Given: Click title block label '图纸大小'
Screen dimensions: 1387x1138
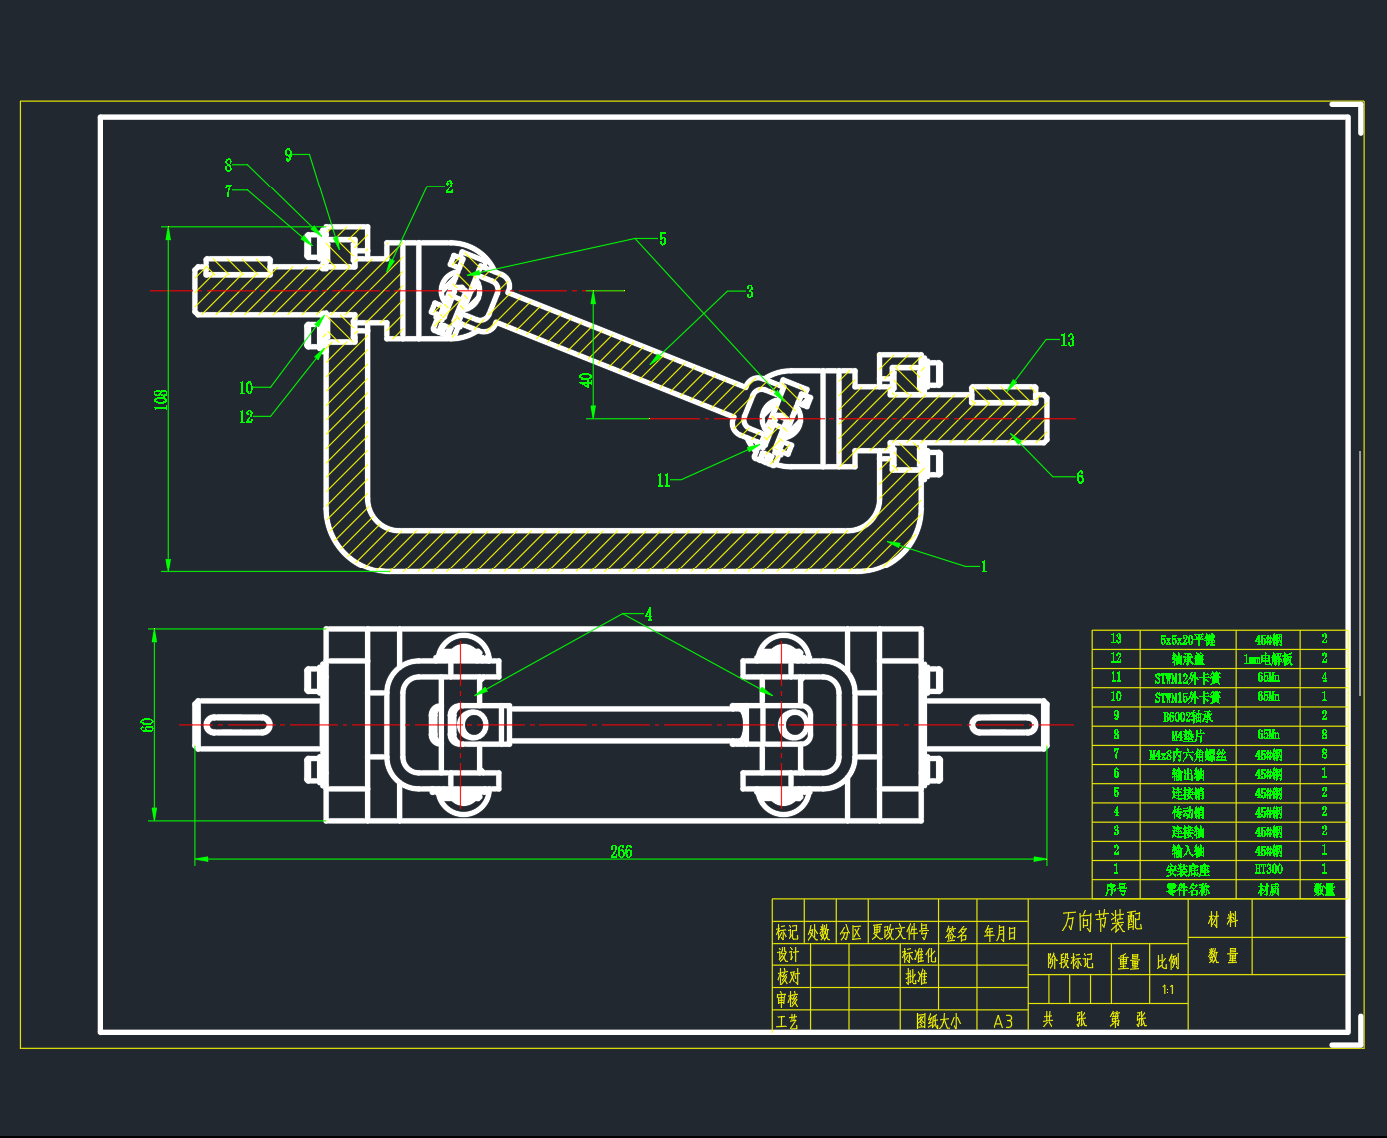Looking at the screenshot, I should coord(938,1021).
